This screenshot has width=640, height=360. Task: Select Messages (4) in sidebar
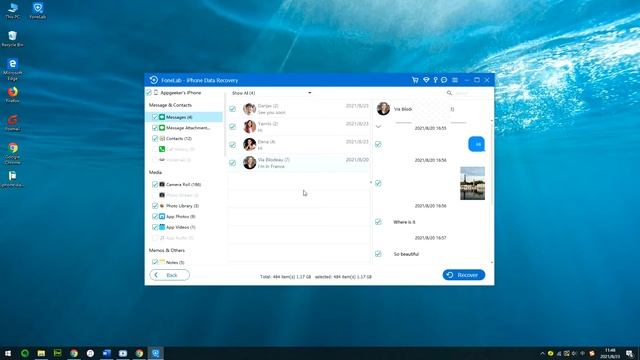[184, 117]
